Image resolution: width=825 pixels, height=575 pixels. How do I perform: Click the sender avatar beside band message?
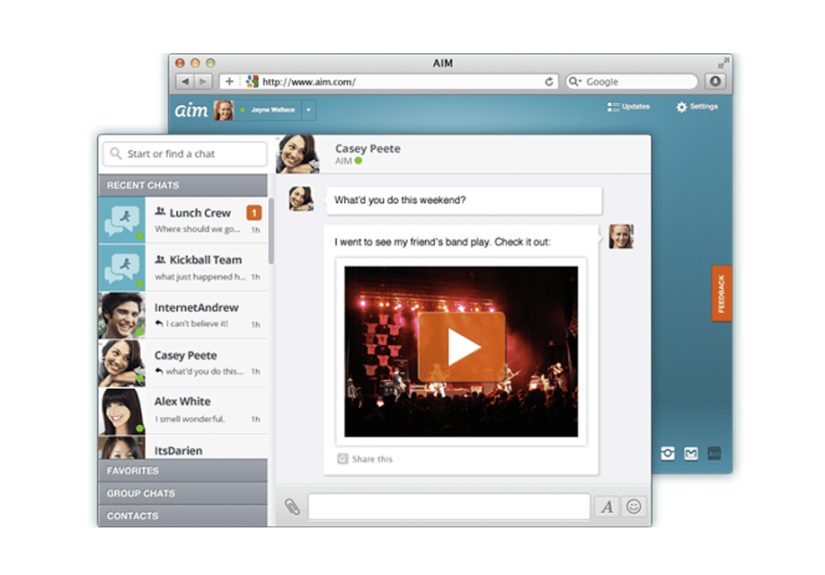coord(621,236)
